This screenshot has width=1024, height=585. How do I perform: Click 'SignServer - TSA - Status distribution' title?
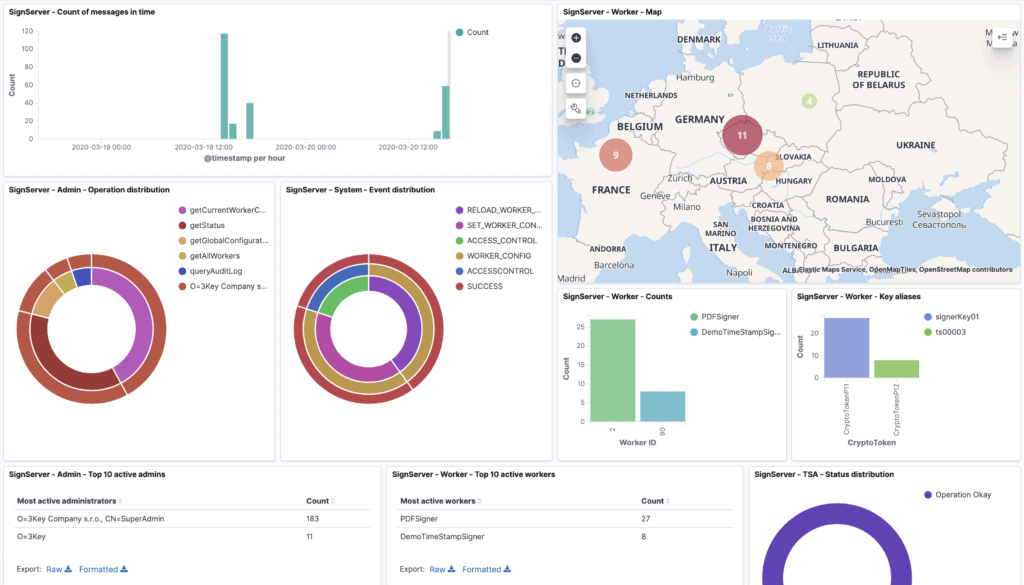point(824,475)
